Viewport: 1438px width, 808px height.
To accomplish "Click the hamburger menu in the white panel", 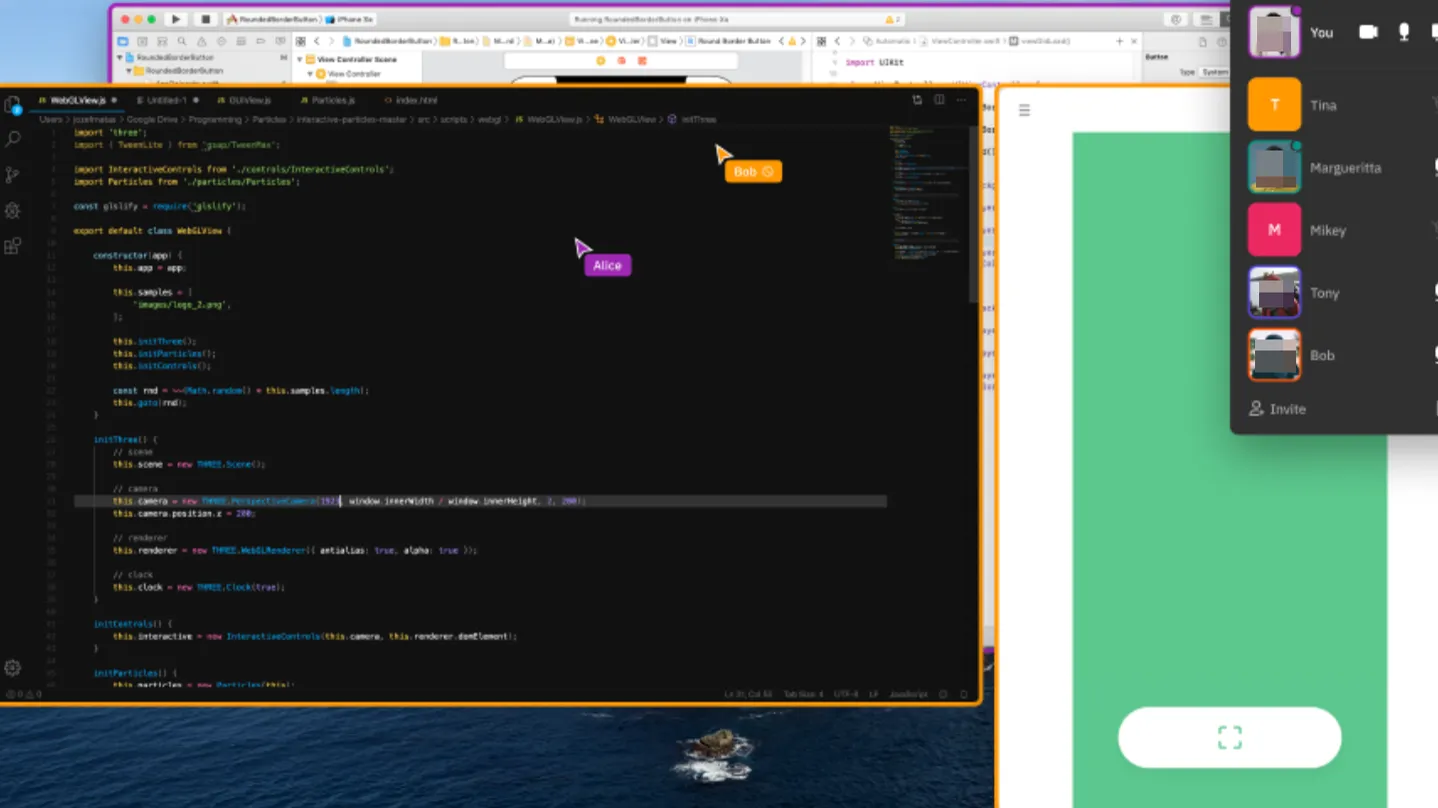I will [1024, 110].
